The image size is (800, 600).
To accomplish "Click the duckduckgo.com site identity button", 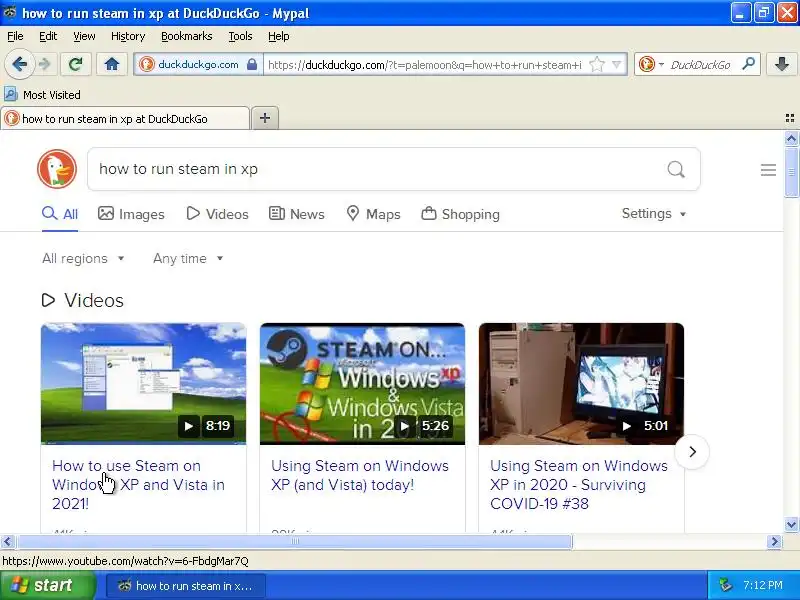I will [198, 64].
